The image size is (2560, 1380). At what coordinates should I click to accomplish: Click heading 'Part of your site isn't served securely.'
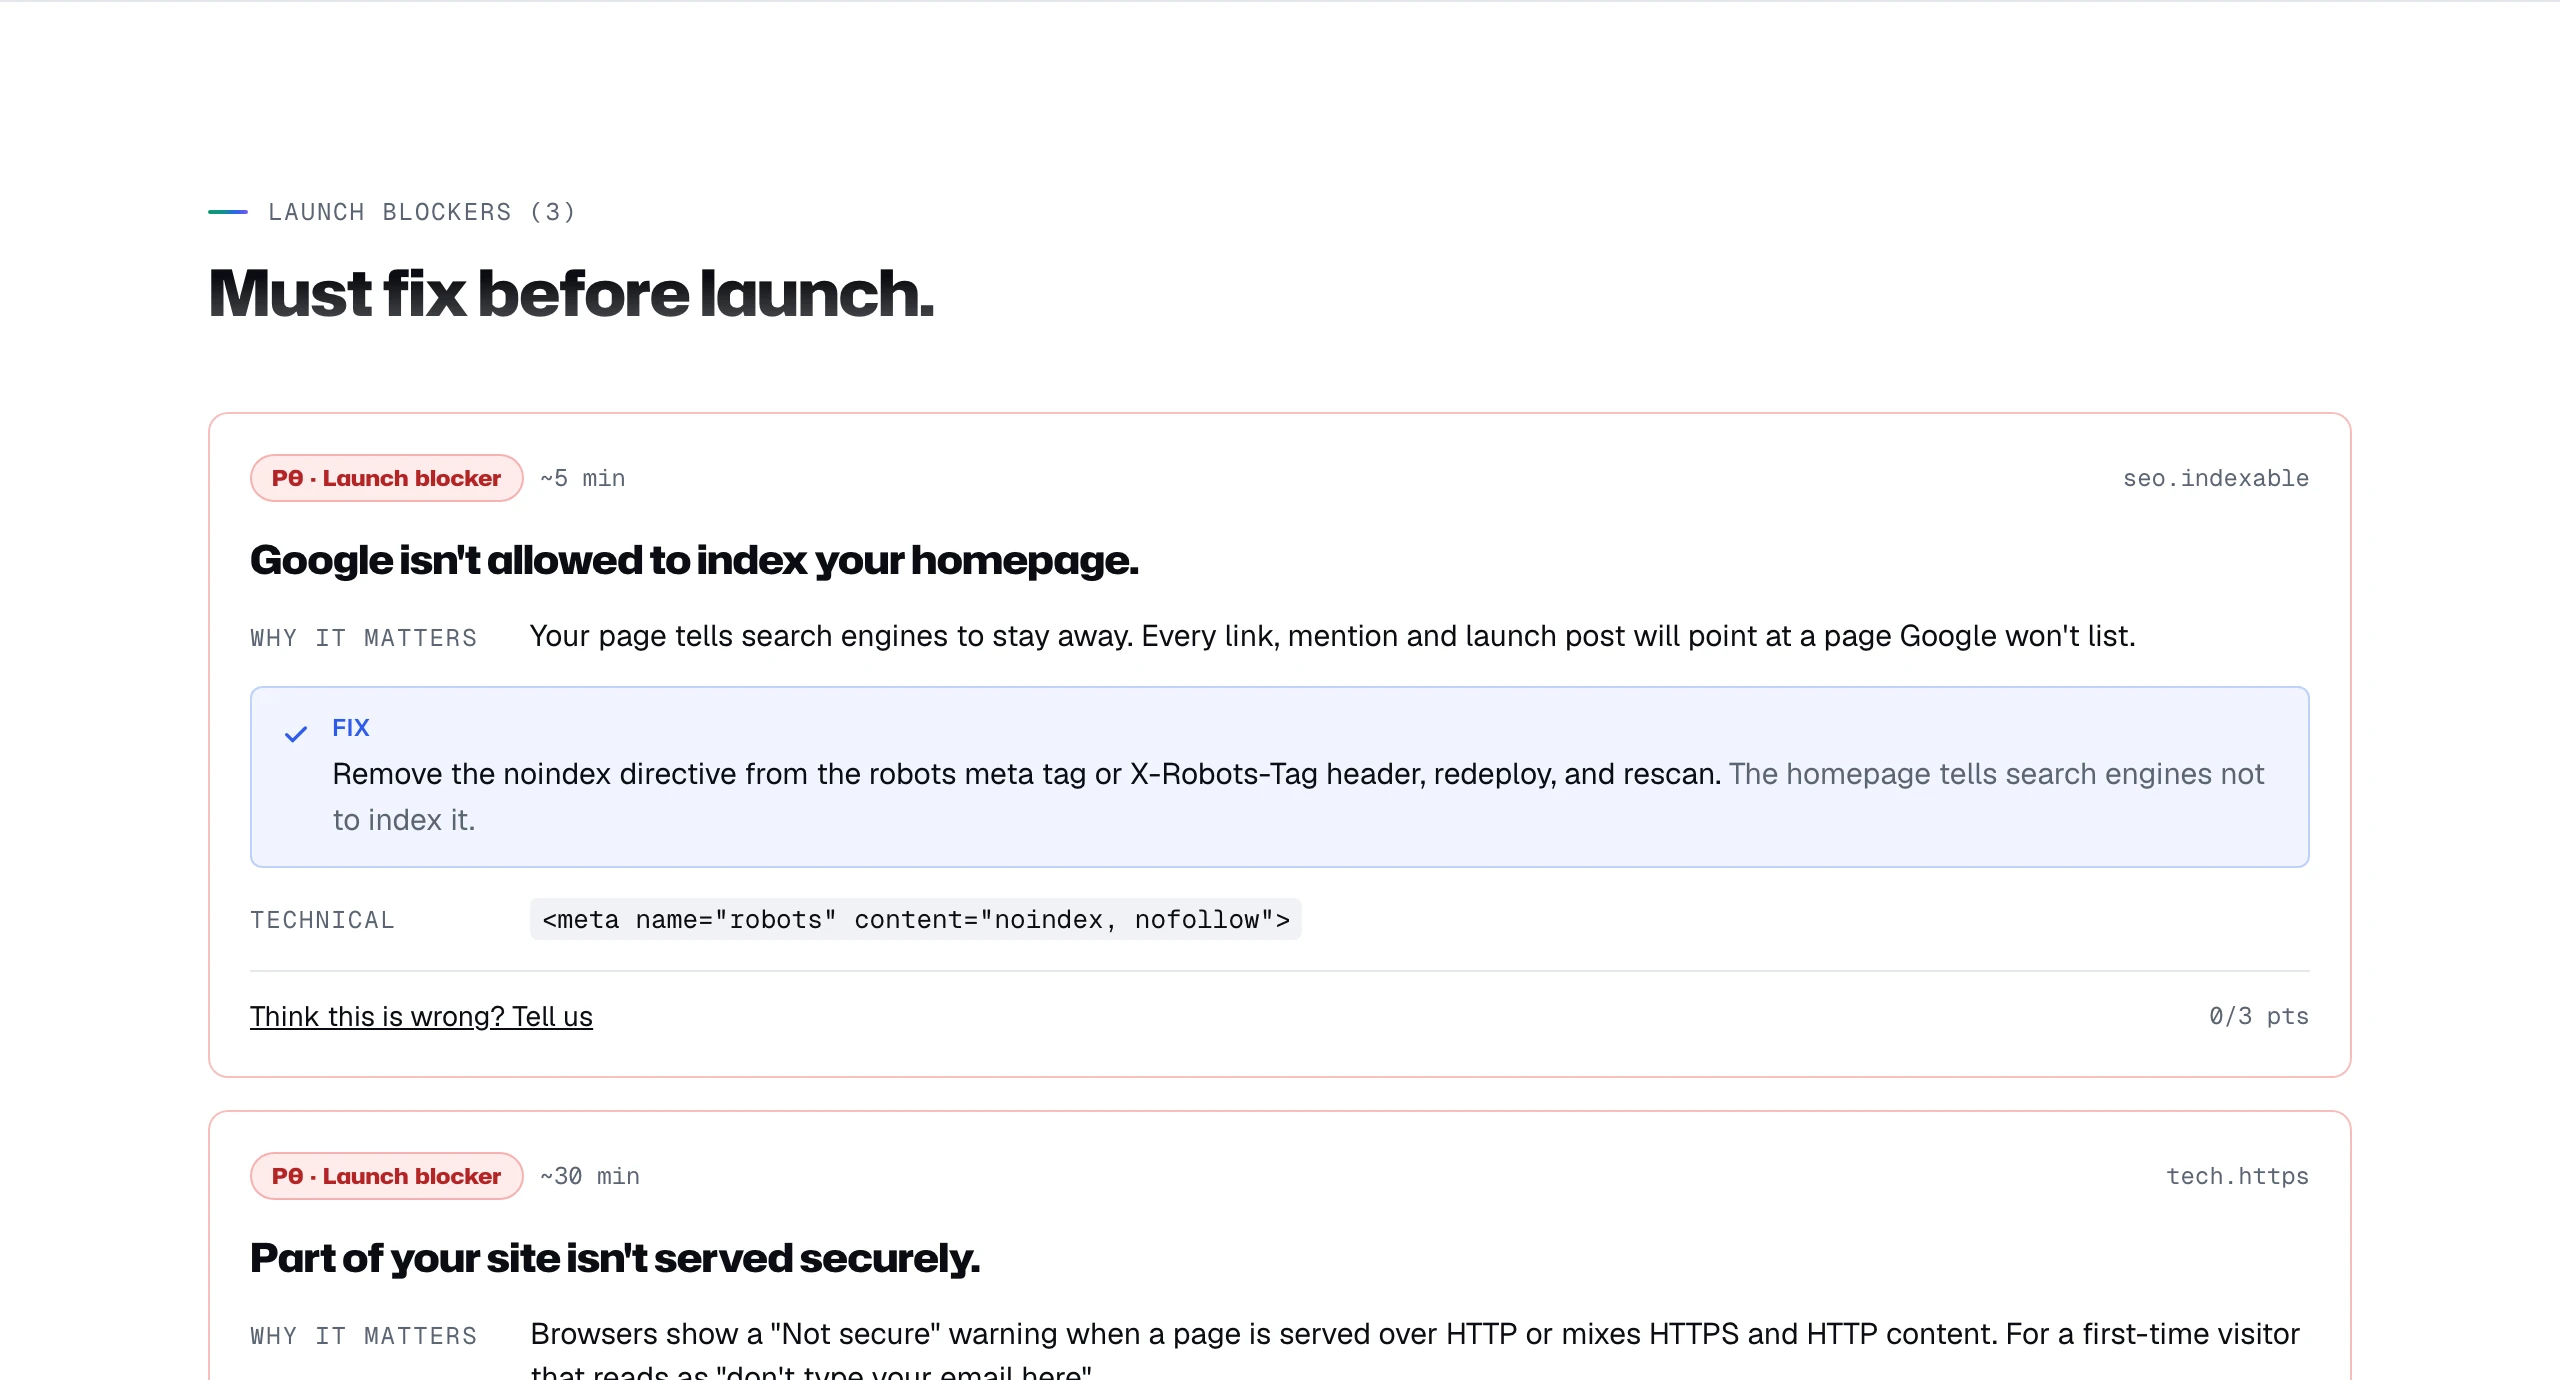click(615, 1258)
